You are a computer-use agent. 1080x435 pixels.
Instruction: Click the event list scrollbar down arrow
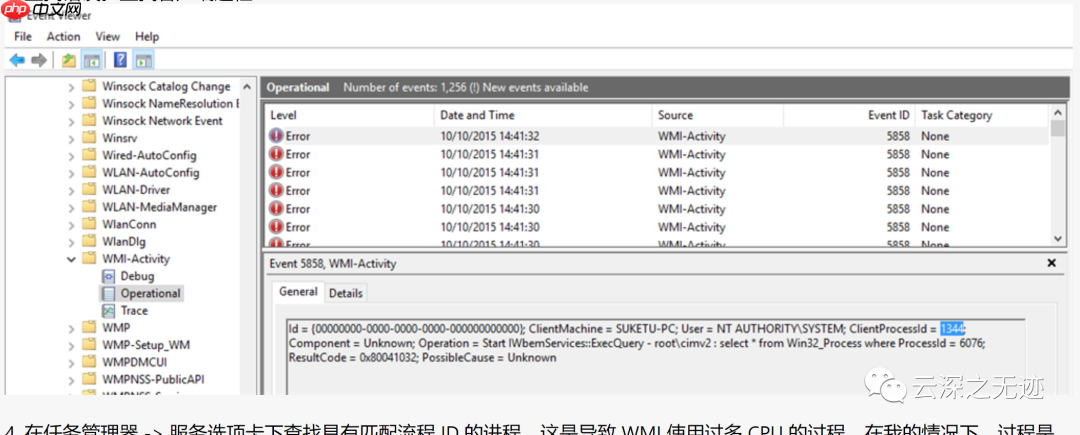coord(1058,238)
